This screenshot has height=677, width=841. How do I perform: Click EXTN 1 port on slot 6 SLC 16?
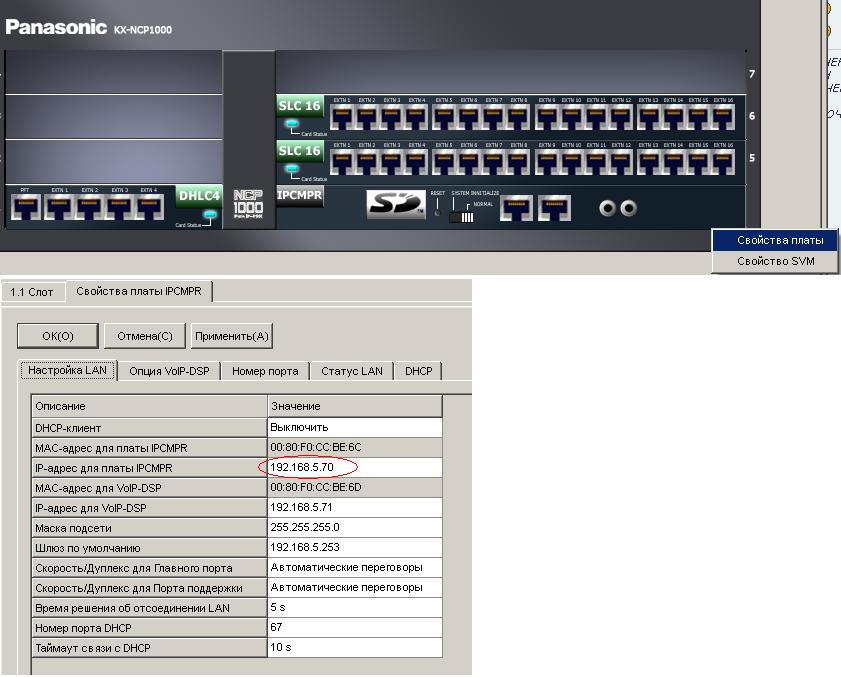point(342,117)
